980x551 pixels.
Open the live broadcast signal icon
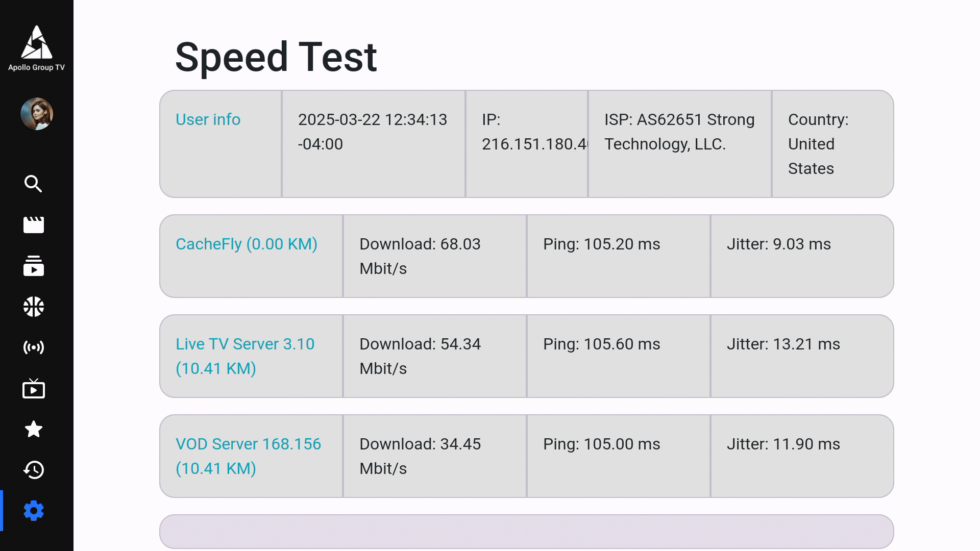(34, 348)
